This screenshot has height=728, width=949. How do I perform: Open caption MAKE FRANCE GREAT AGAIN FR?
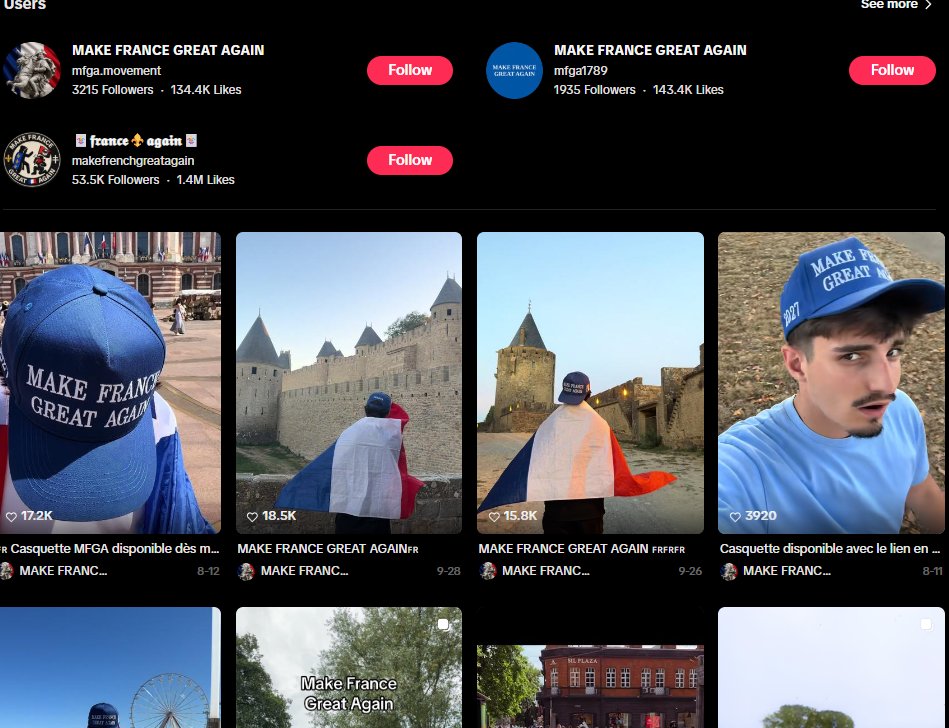[x=327, y=549]
